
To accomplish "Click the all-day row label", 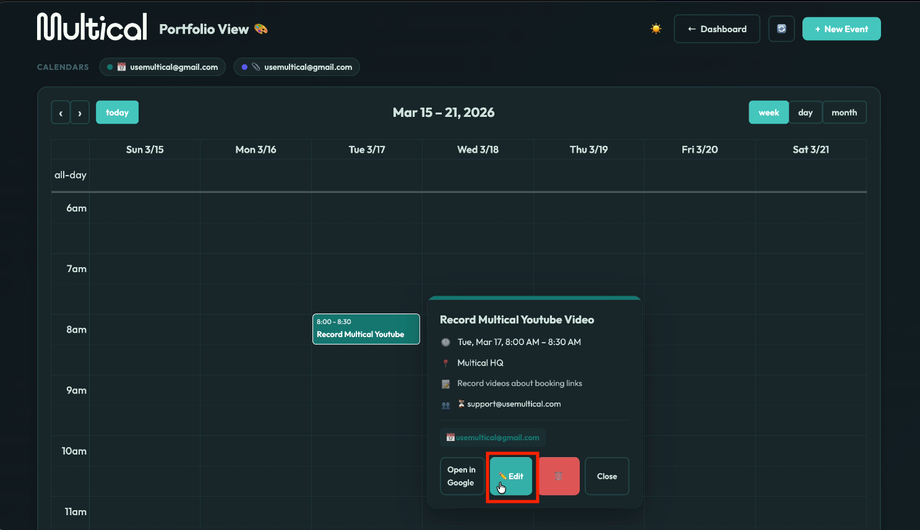I will pos(70,175).
